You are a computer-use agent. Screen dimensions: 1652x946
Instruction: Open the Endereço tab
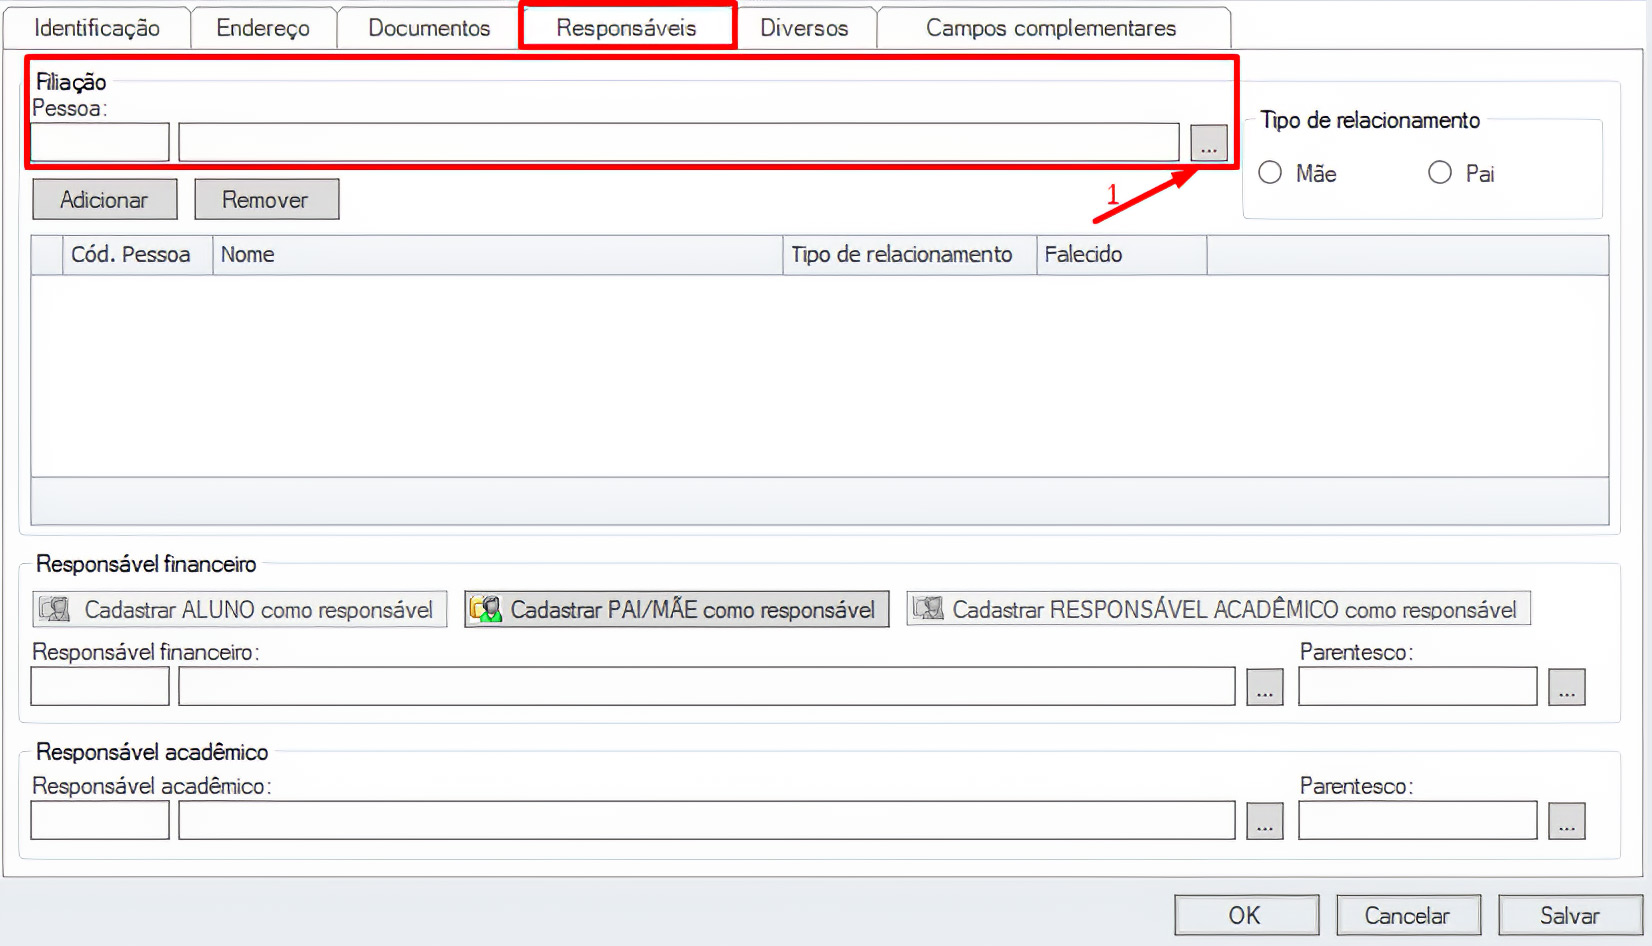click(263, 28)
